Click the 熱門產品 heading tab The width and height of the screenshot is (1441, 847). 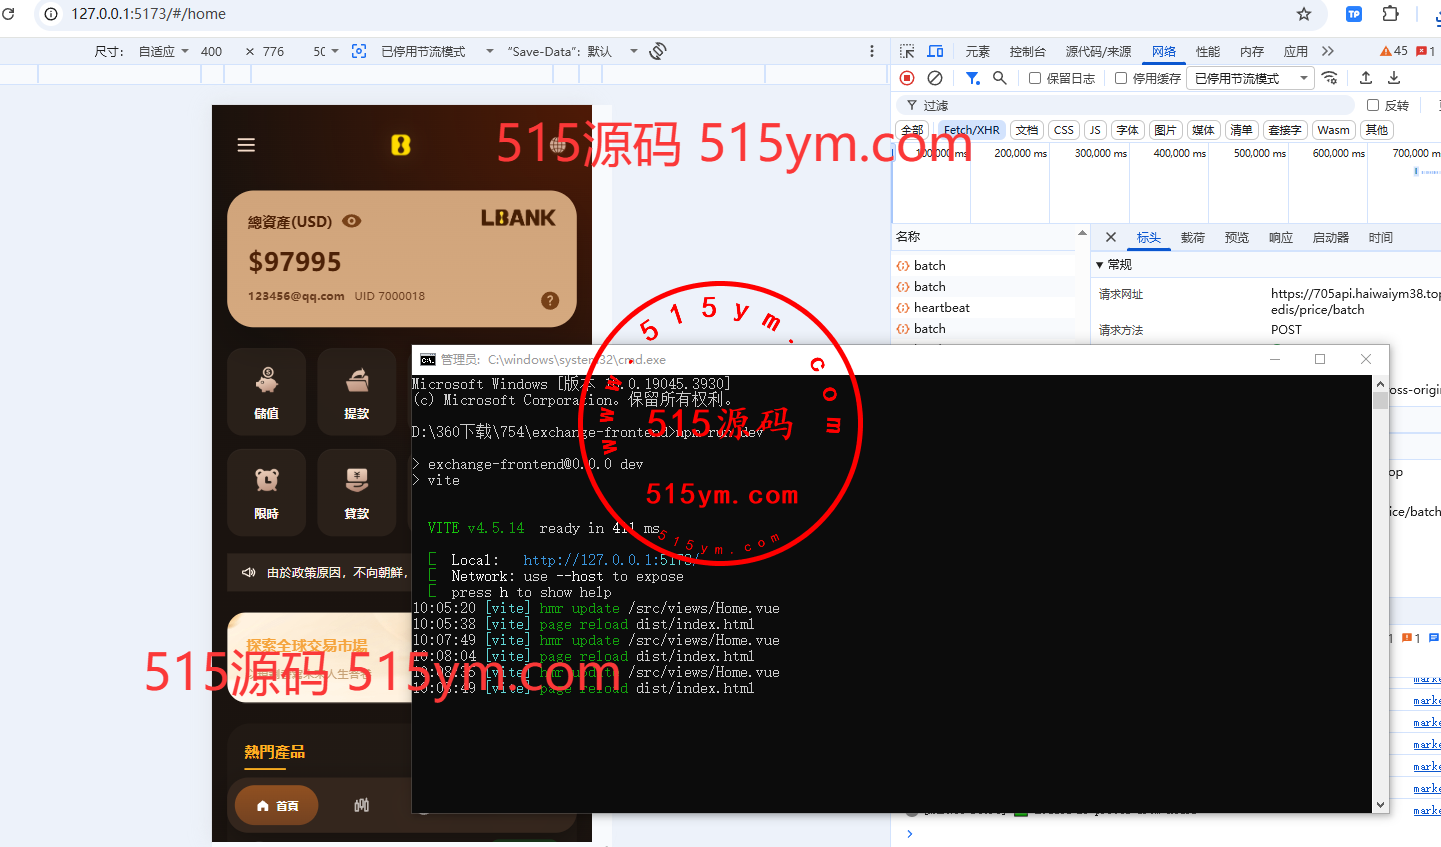click(x=275, y=752)
